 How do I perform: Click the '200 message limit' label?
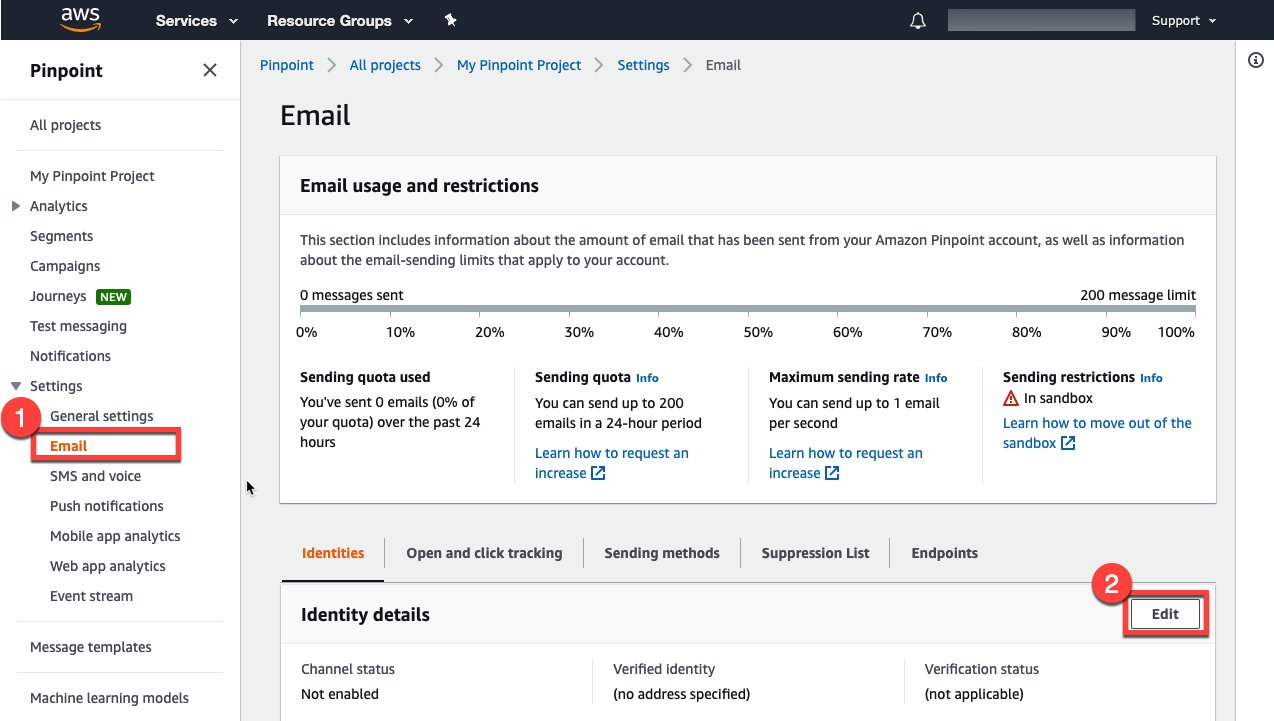pyautogui.click(x=1138, y=295)
